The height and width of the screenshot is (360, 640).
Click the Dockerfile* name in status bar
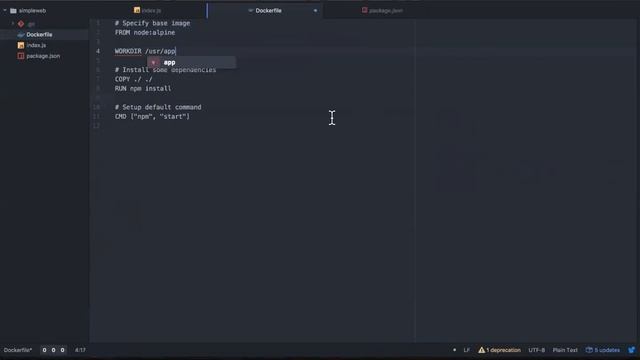[x=18, y=350]
